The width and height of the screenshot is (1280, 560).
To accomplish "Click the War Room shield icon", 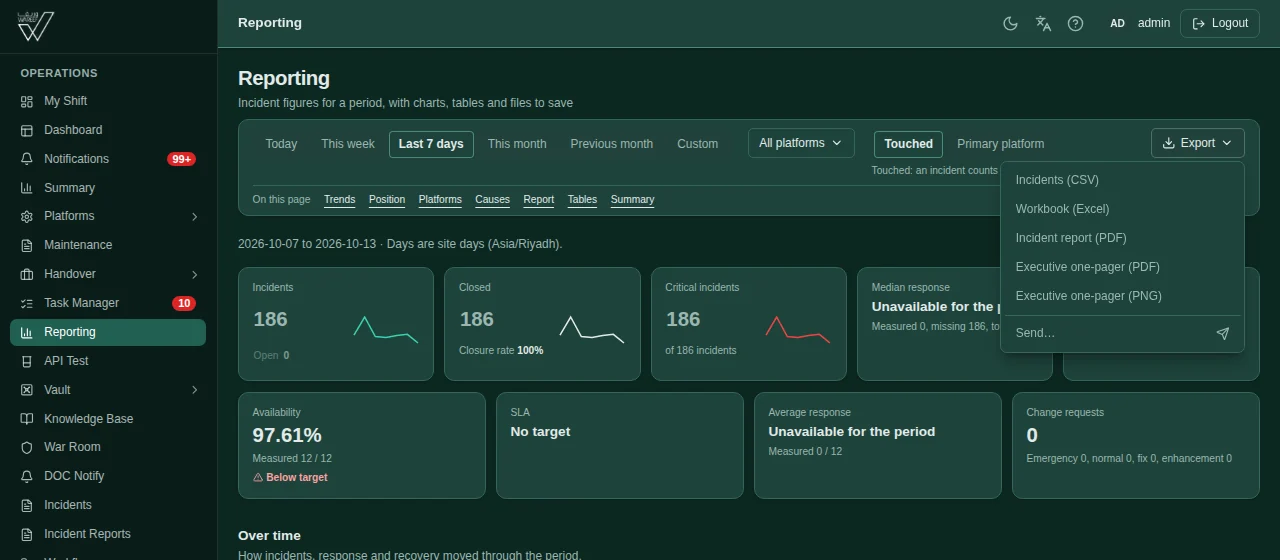I will point(27,447).
